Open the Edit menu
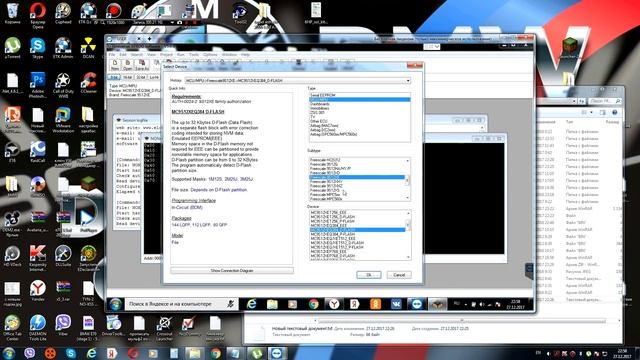Viewport: 640px width, 360px height. coord(123,54)
